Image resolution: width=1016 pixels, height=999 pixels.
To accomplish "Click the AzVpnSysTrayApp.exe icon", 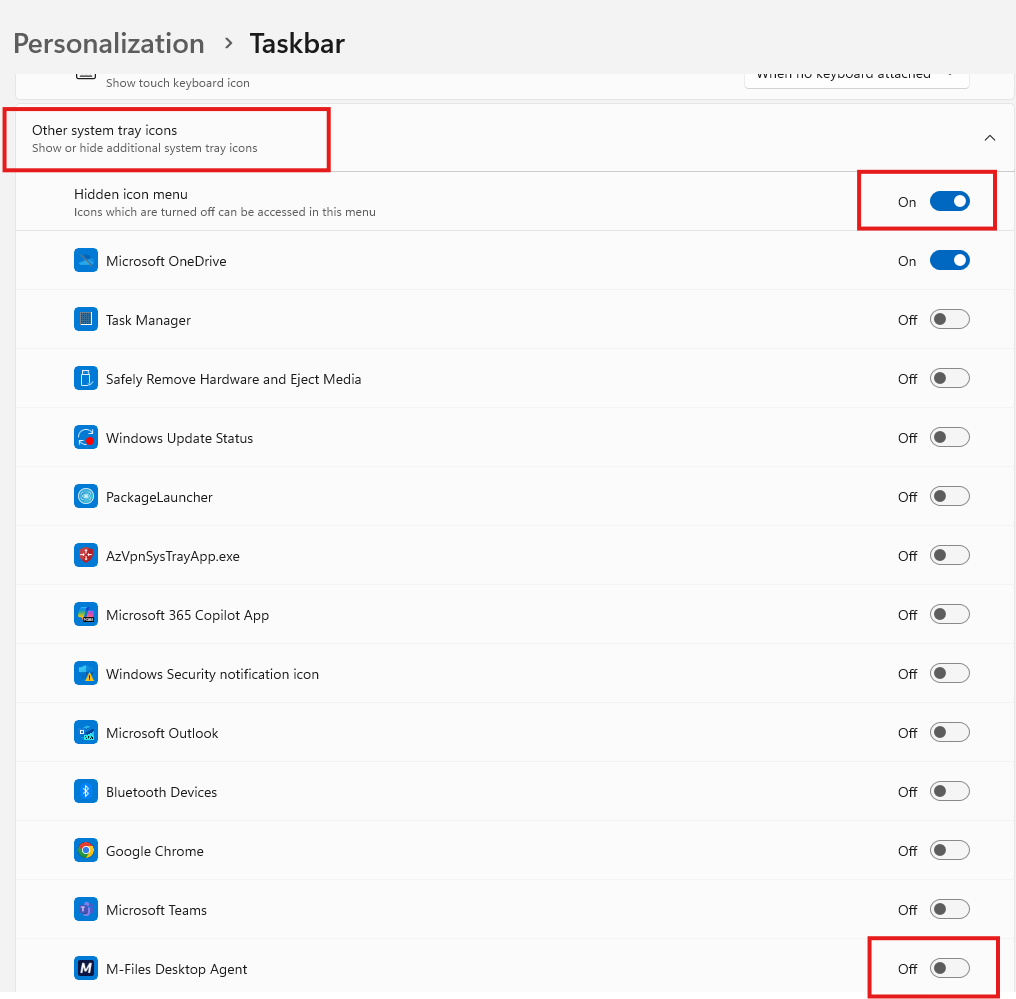I will click(86, 555).
